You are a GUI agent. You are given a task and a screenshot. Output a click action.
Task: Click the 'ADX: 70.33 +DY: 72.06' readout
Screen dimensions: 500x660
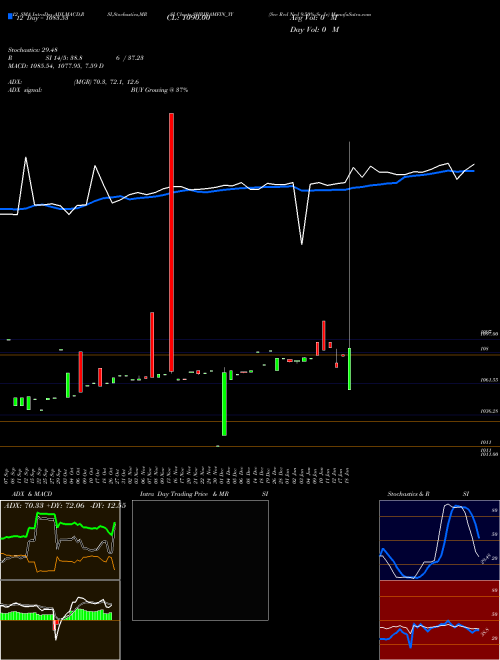45,505
